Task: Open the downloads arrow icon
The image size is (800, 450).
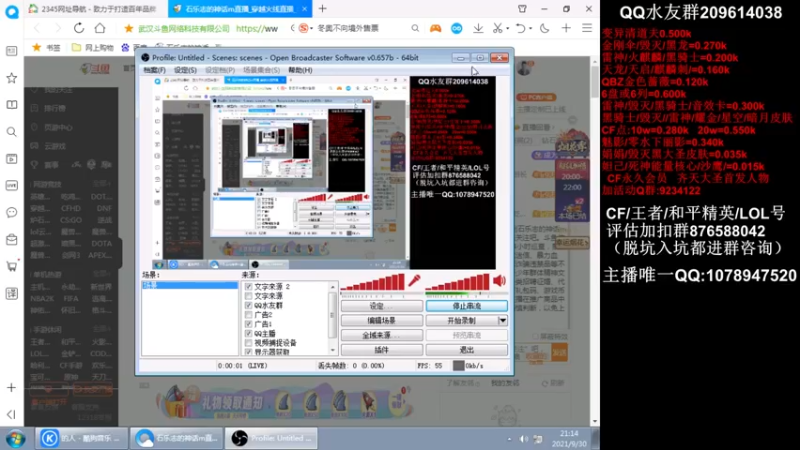Action: [x=478, y=29]
